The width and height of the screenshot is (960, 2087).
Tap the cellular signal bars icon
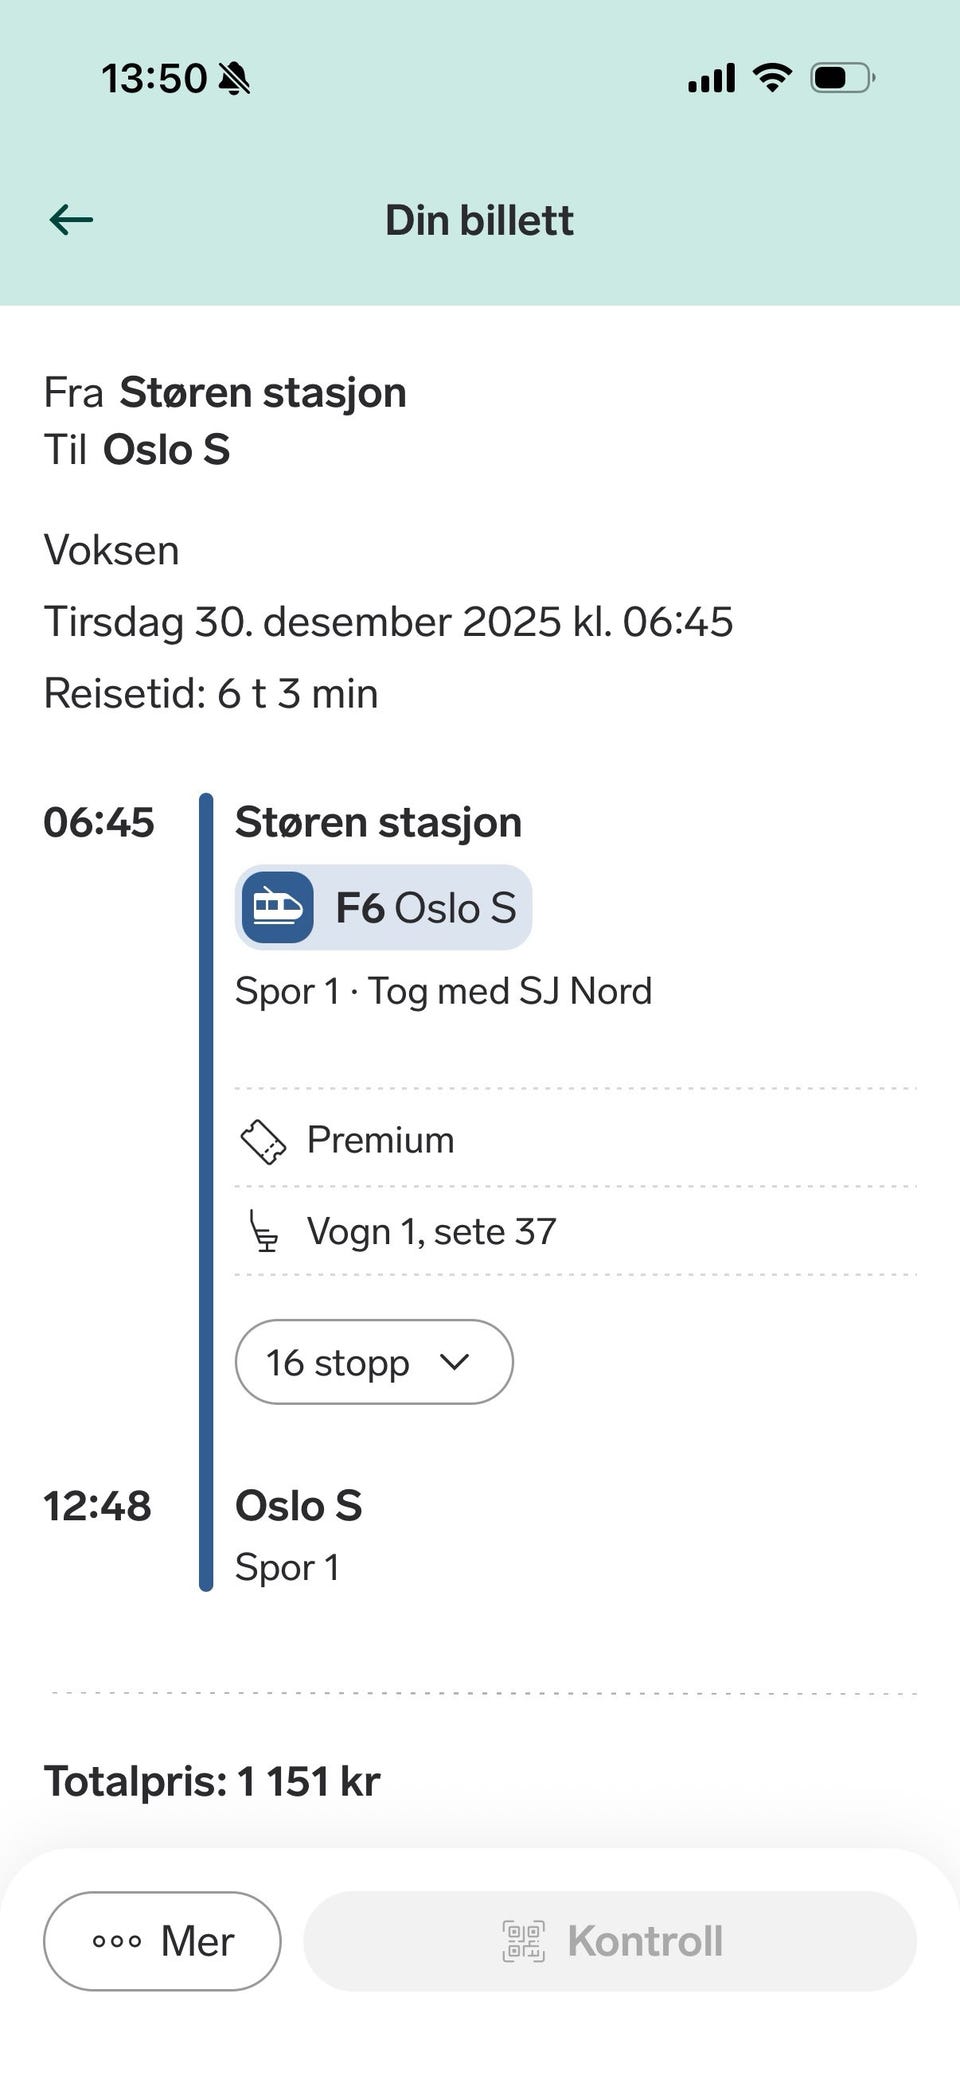tap(711, 77)
